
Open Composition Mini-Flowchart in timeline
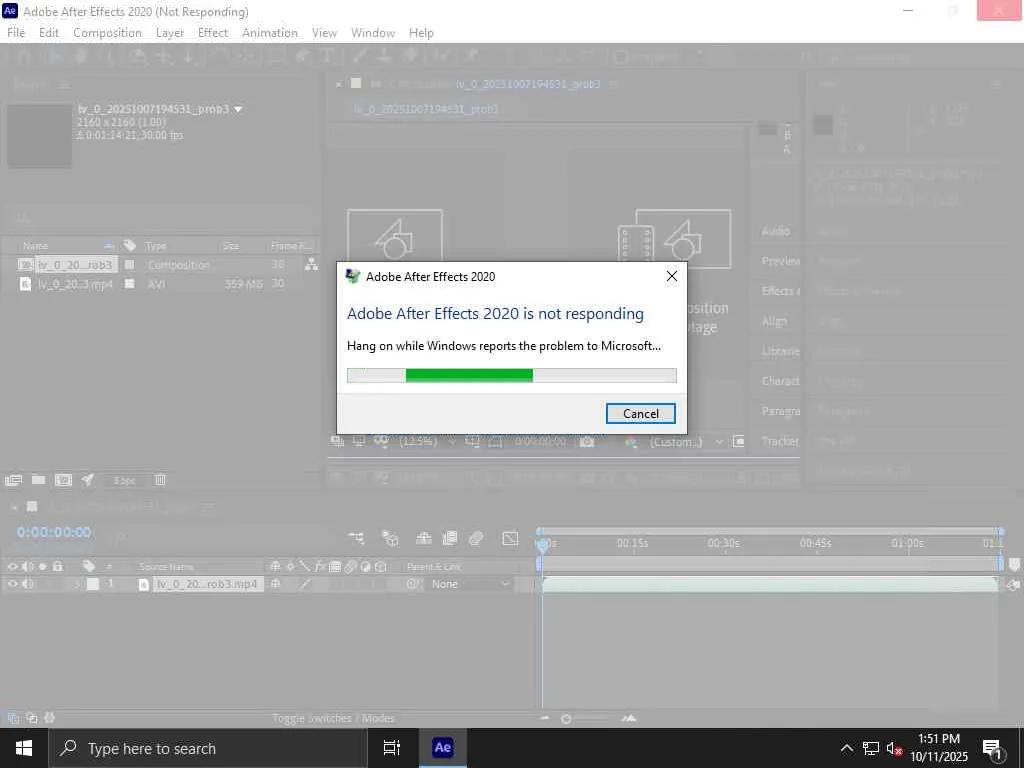coord(357,538)
